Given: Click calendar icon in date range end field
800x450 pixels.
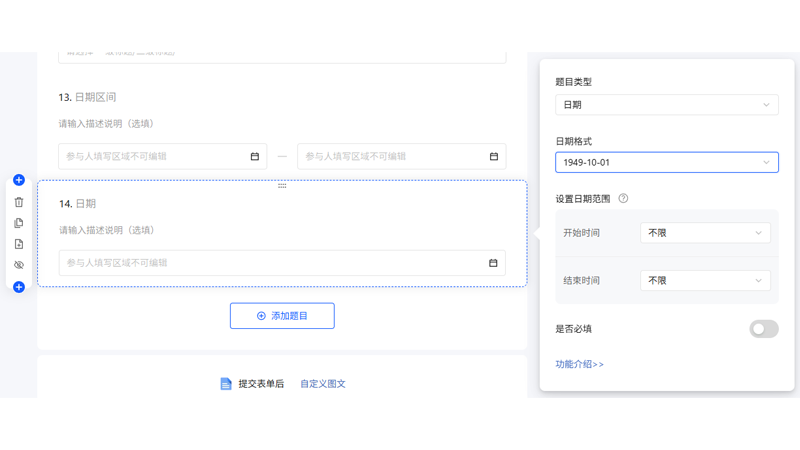Looking at the screenshot, I should point(493,156).
